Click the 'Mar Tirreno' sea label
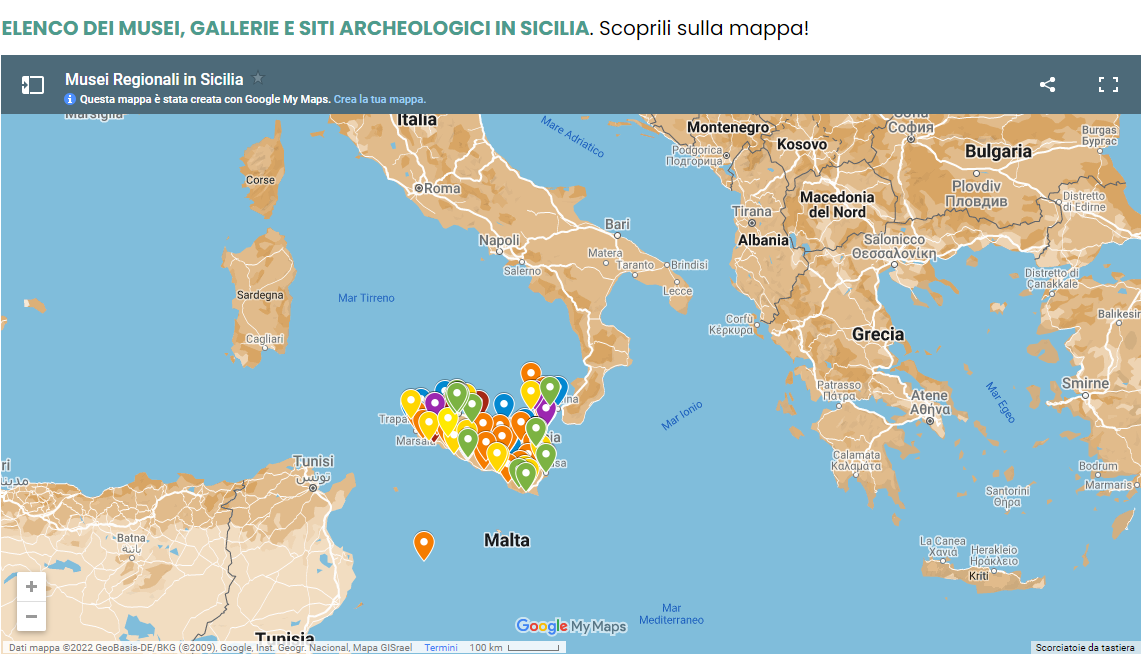Viewport: 1141px width, 654px height. [366, 298]
